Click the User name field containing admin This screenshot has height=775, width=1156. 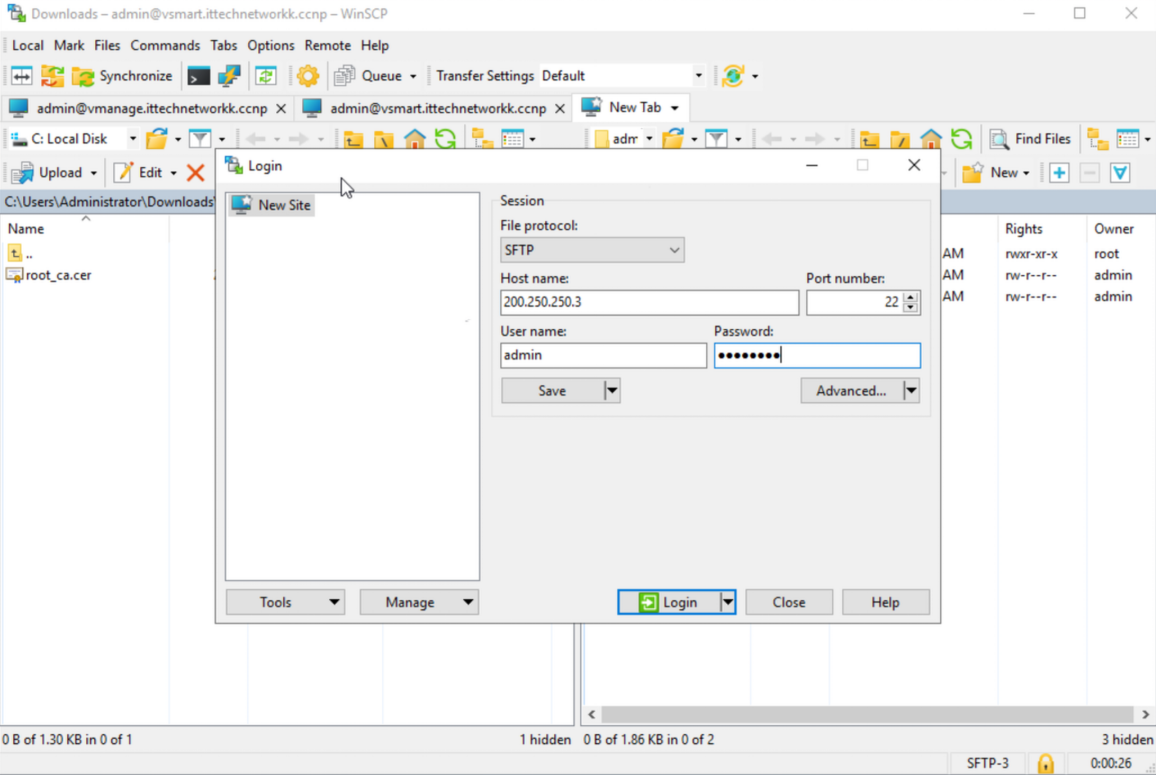pyautogui.click(x=603, y=355)
